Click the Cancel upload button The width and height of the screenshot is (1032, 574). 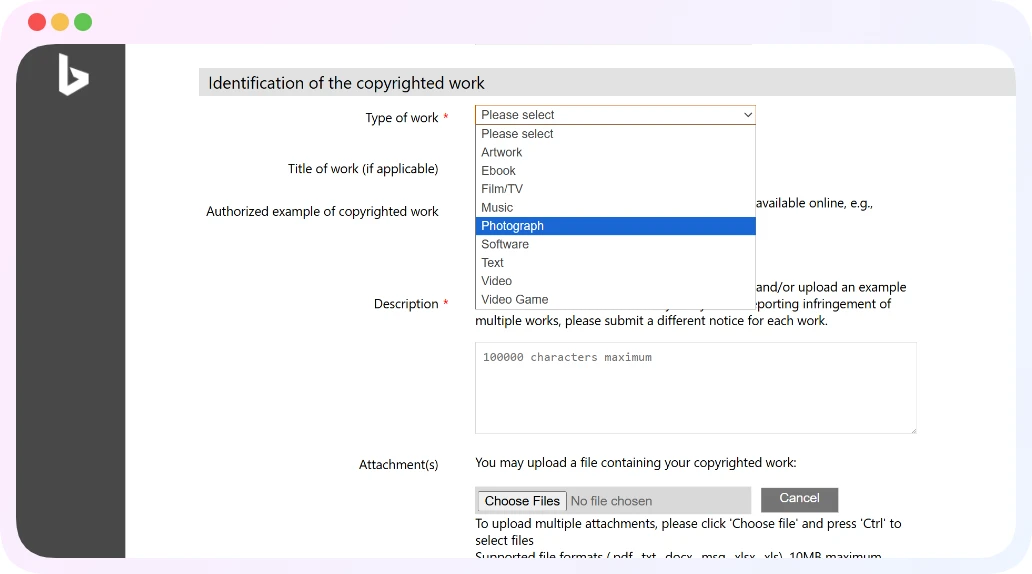(x=799, y=499)
